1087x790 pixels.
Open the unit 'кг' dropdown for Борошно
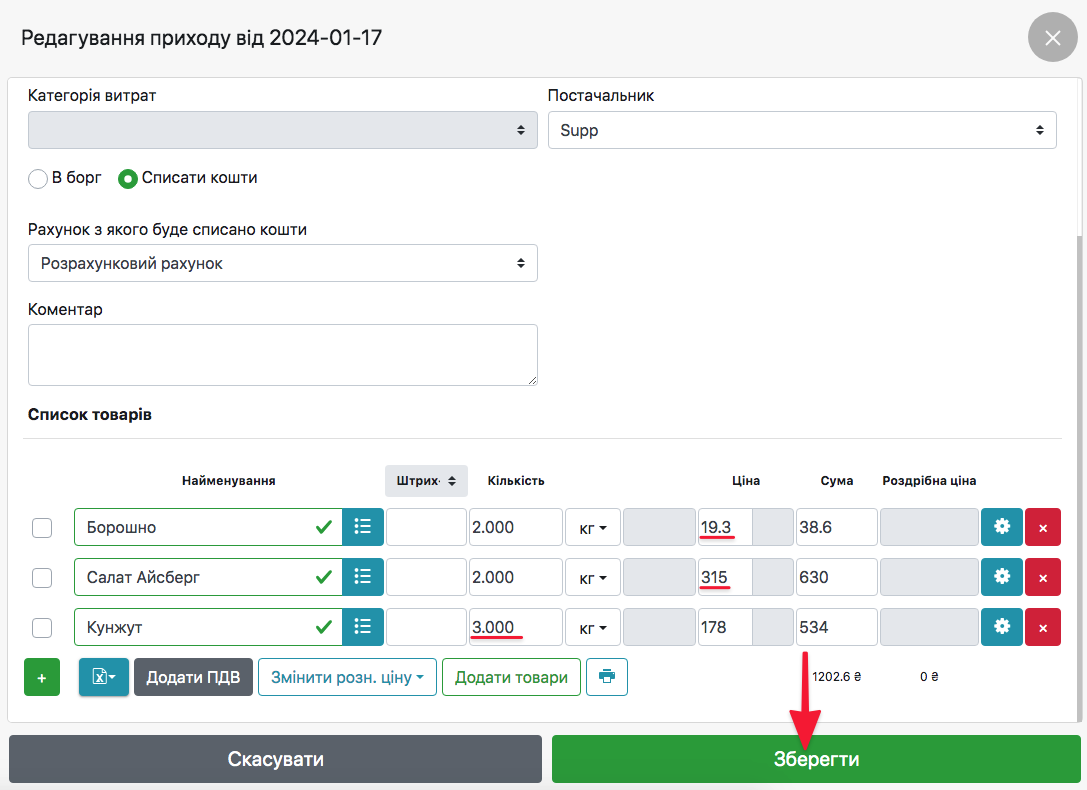tap(593, 527)
